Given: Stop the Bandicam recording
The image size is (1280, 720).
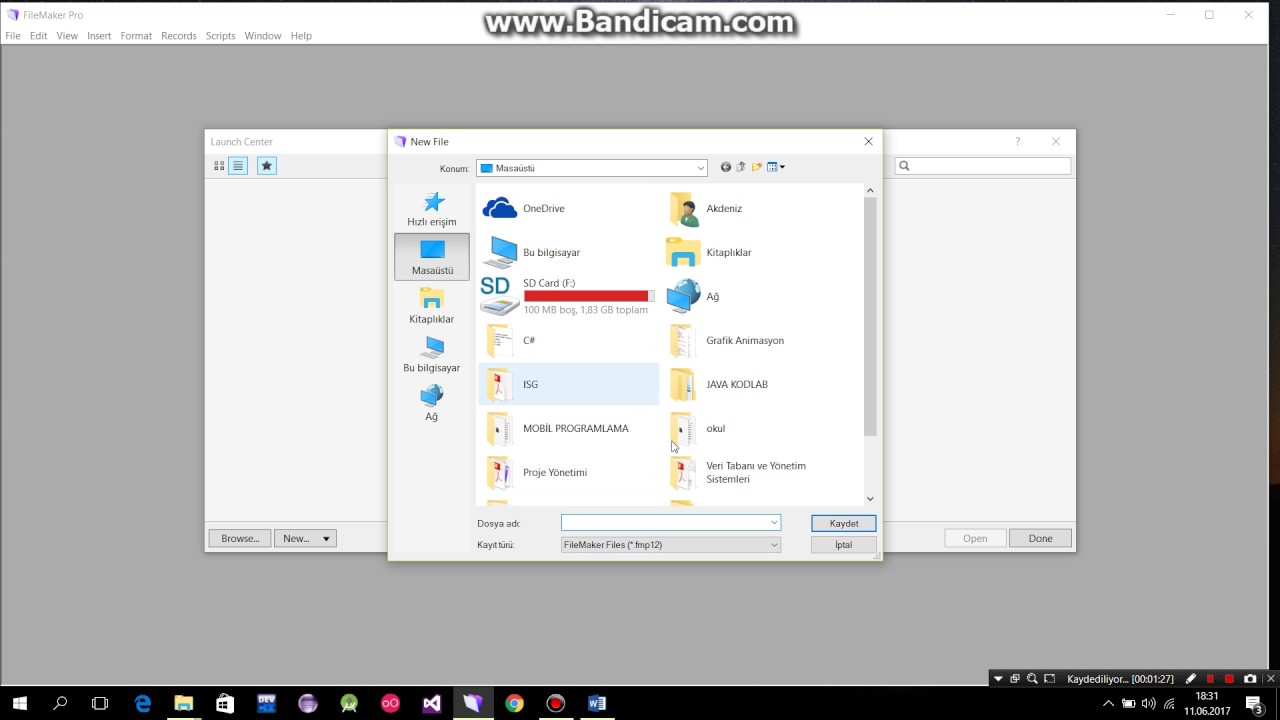Looking at the screenshot, I should [x=1230, y=679].
